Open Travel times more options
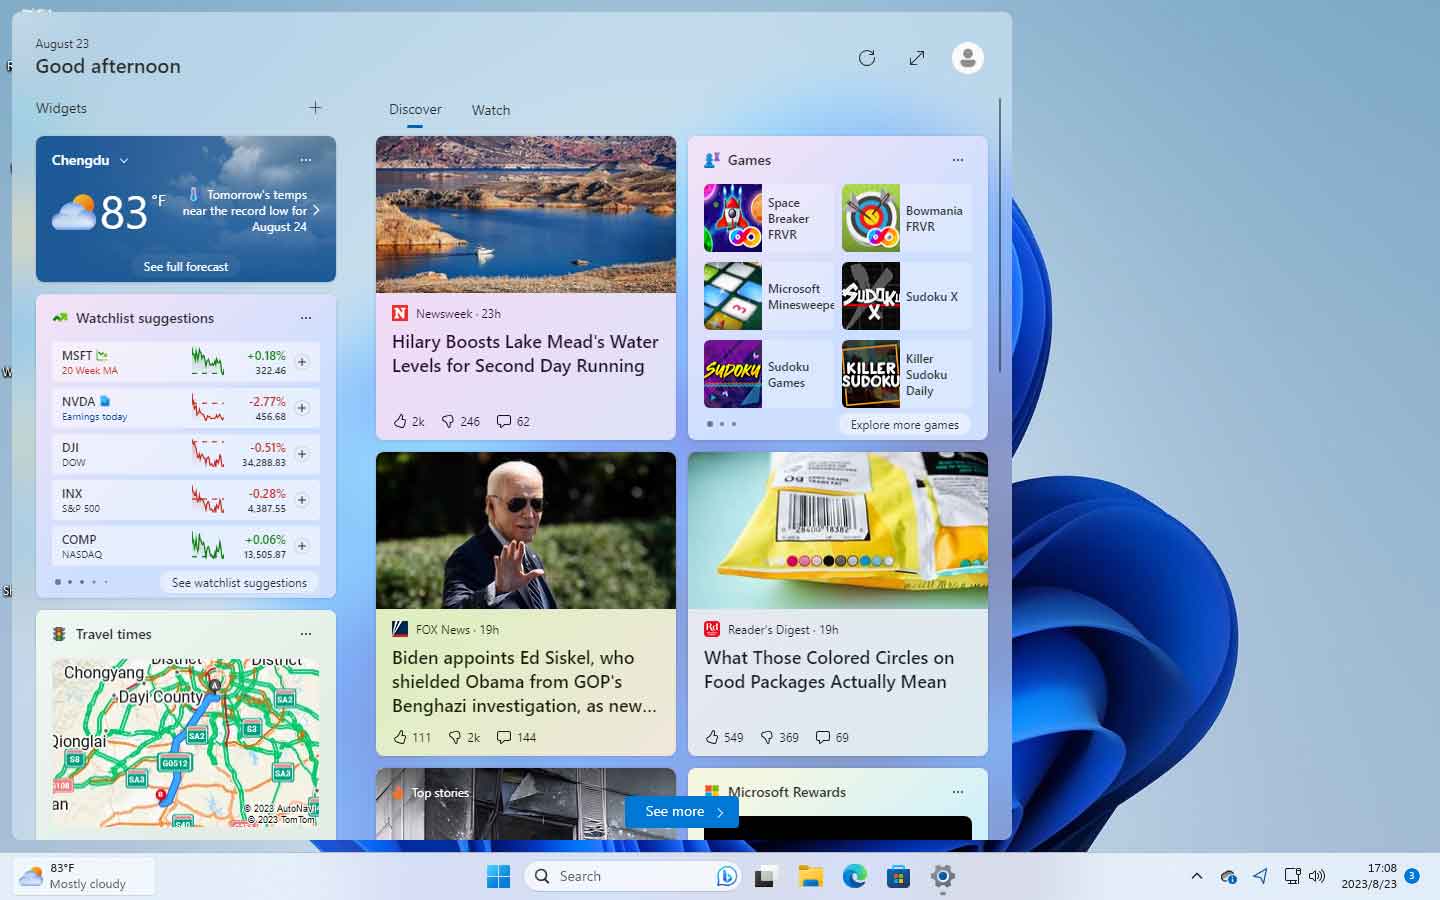 pyautogui.click(x=306, y=634)
